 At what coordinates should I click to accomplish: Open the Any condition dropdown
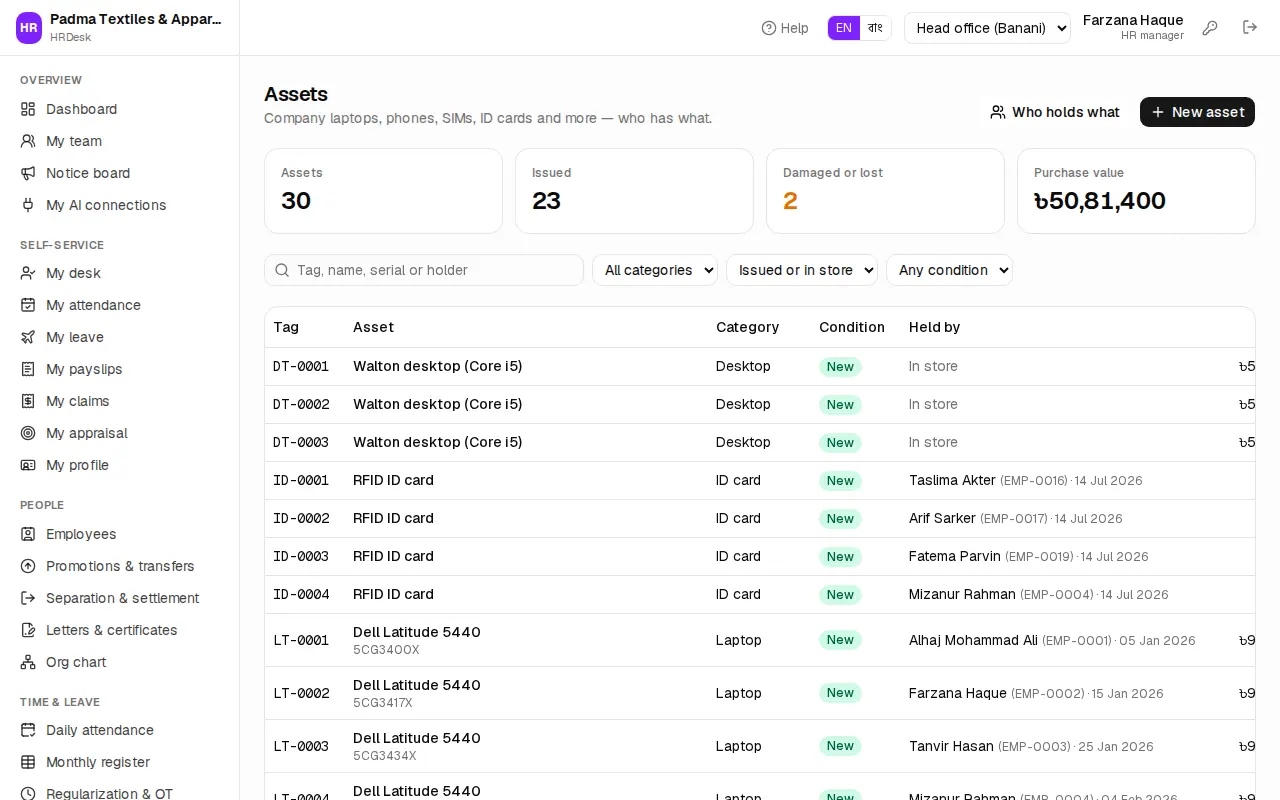click(x=949, y=270)
